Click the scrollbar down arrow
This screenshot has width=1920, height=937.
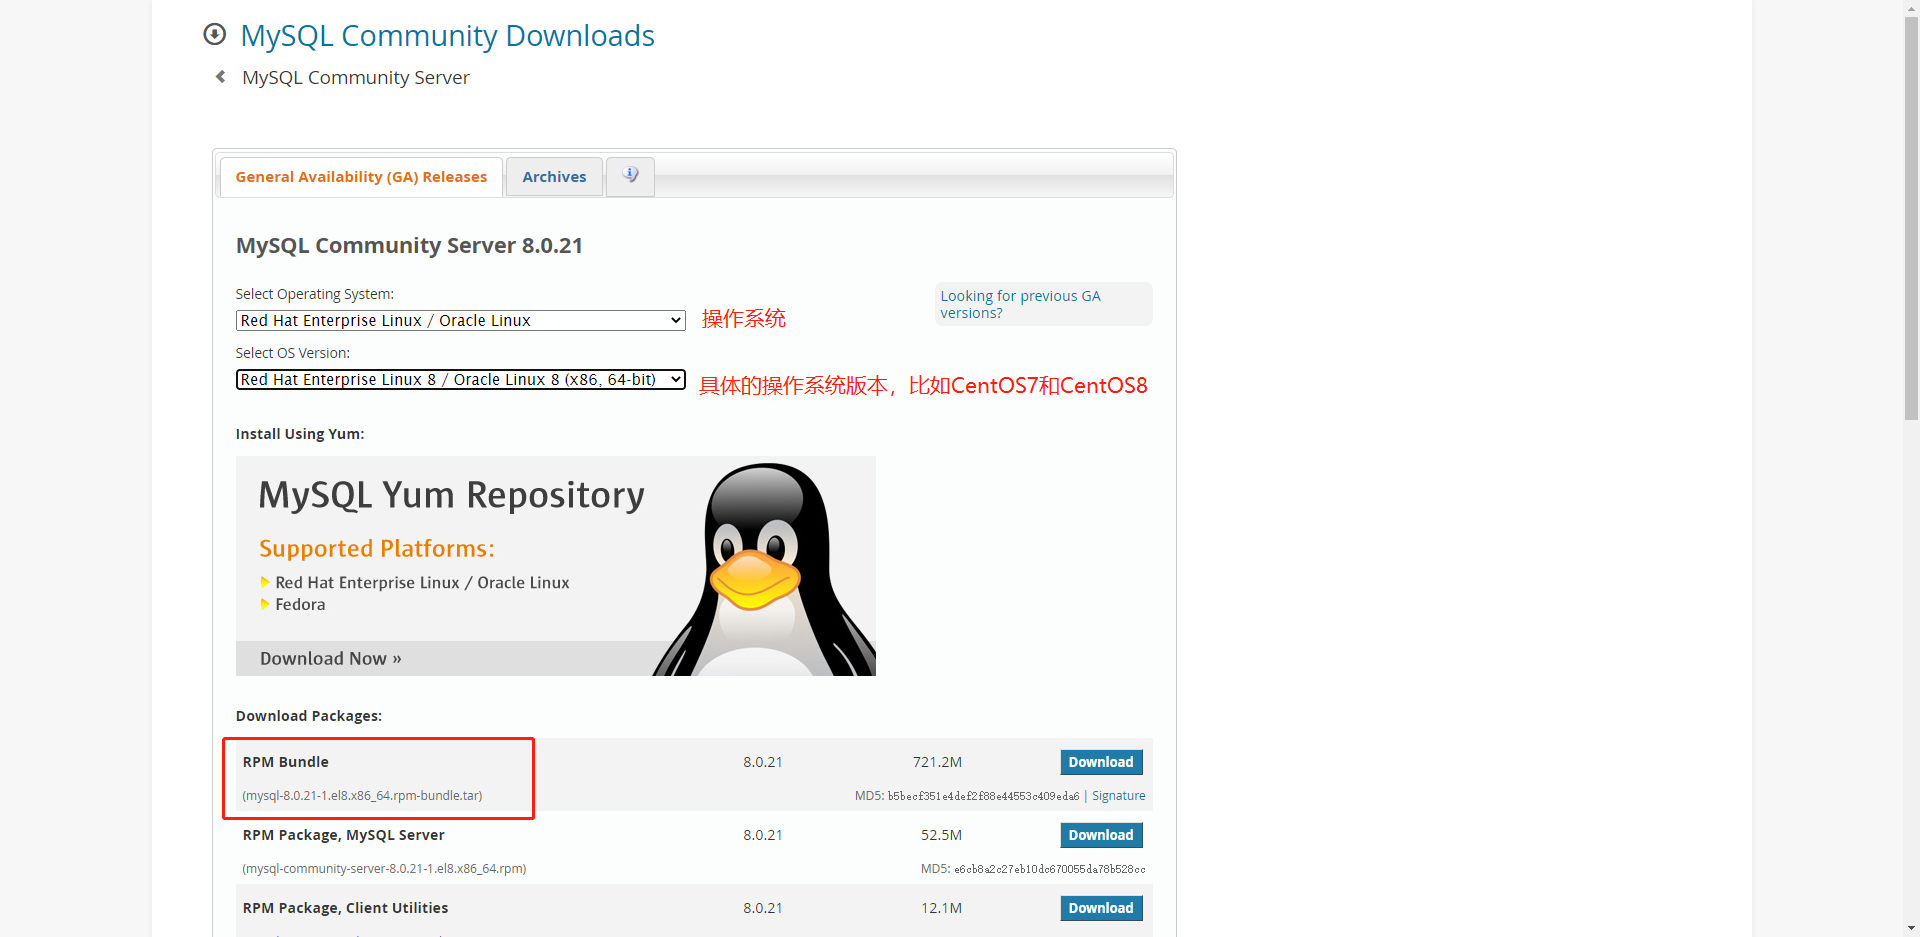pyautogui.click(x=1911, y=929)
